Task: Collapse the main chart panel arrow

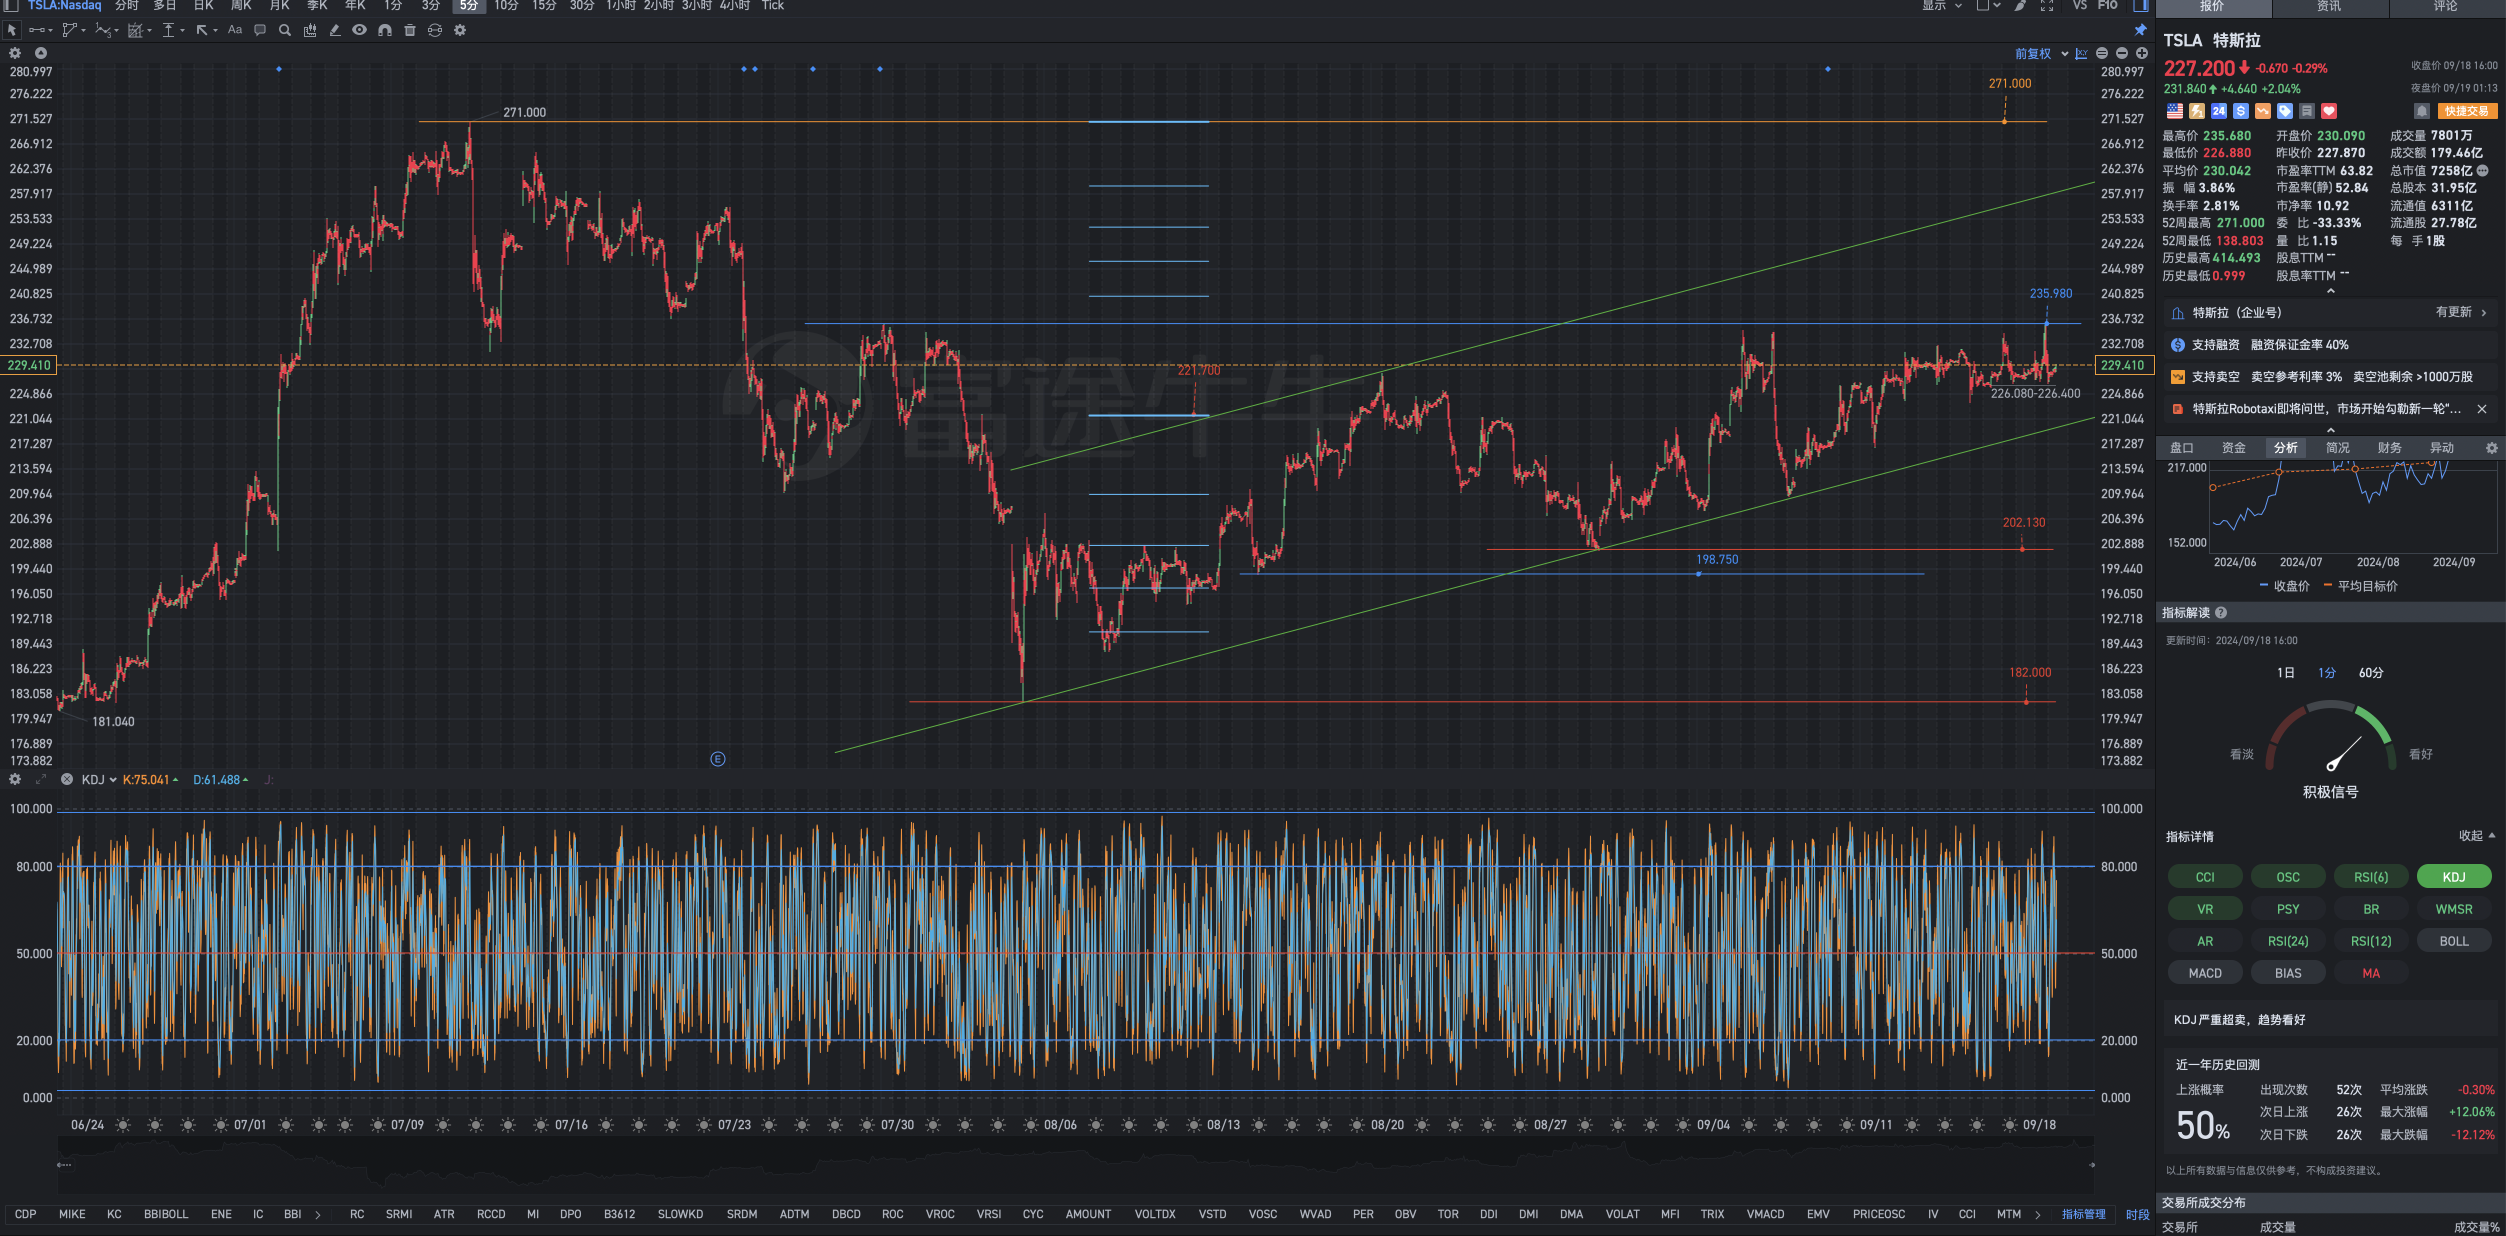Action: (x=41, y=53)
